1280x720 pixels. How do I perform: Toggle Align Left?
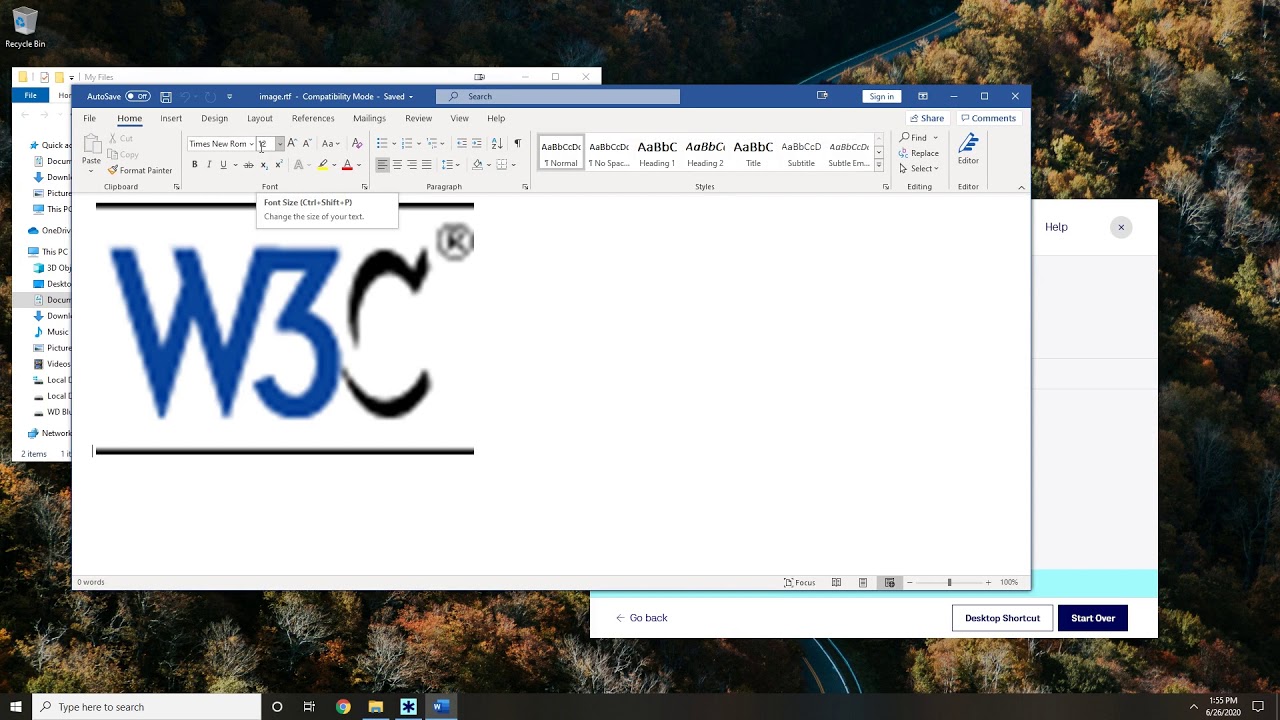pos(382,164)
